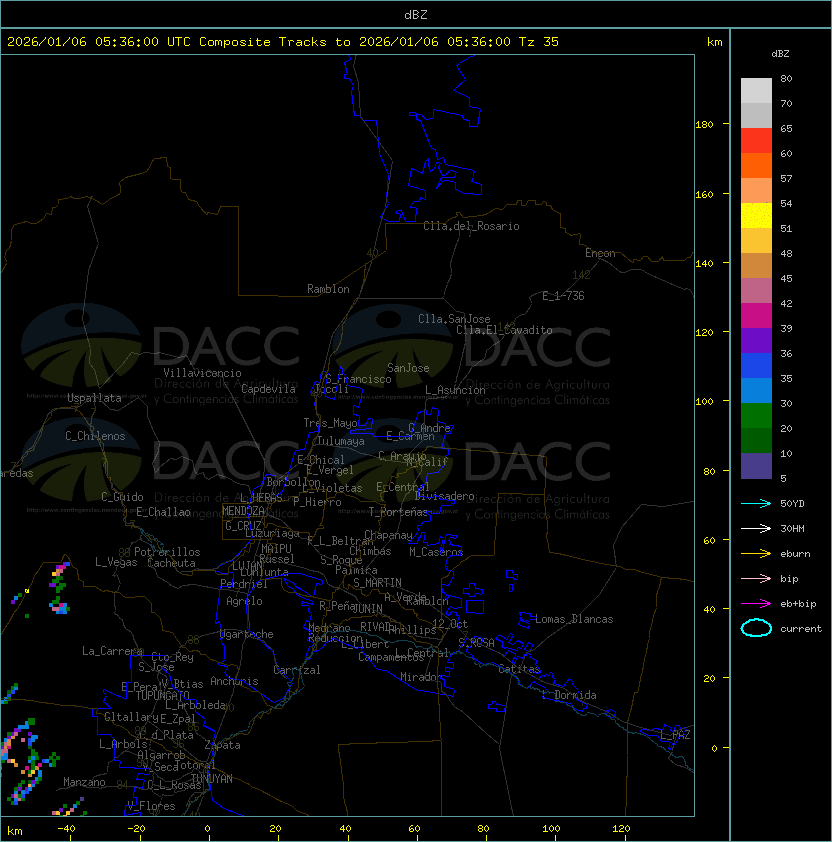
Task: Click the pink bip arrow legend icon
Action: (x=756, y=578)
